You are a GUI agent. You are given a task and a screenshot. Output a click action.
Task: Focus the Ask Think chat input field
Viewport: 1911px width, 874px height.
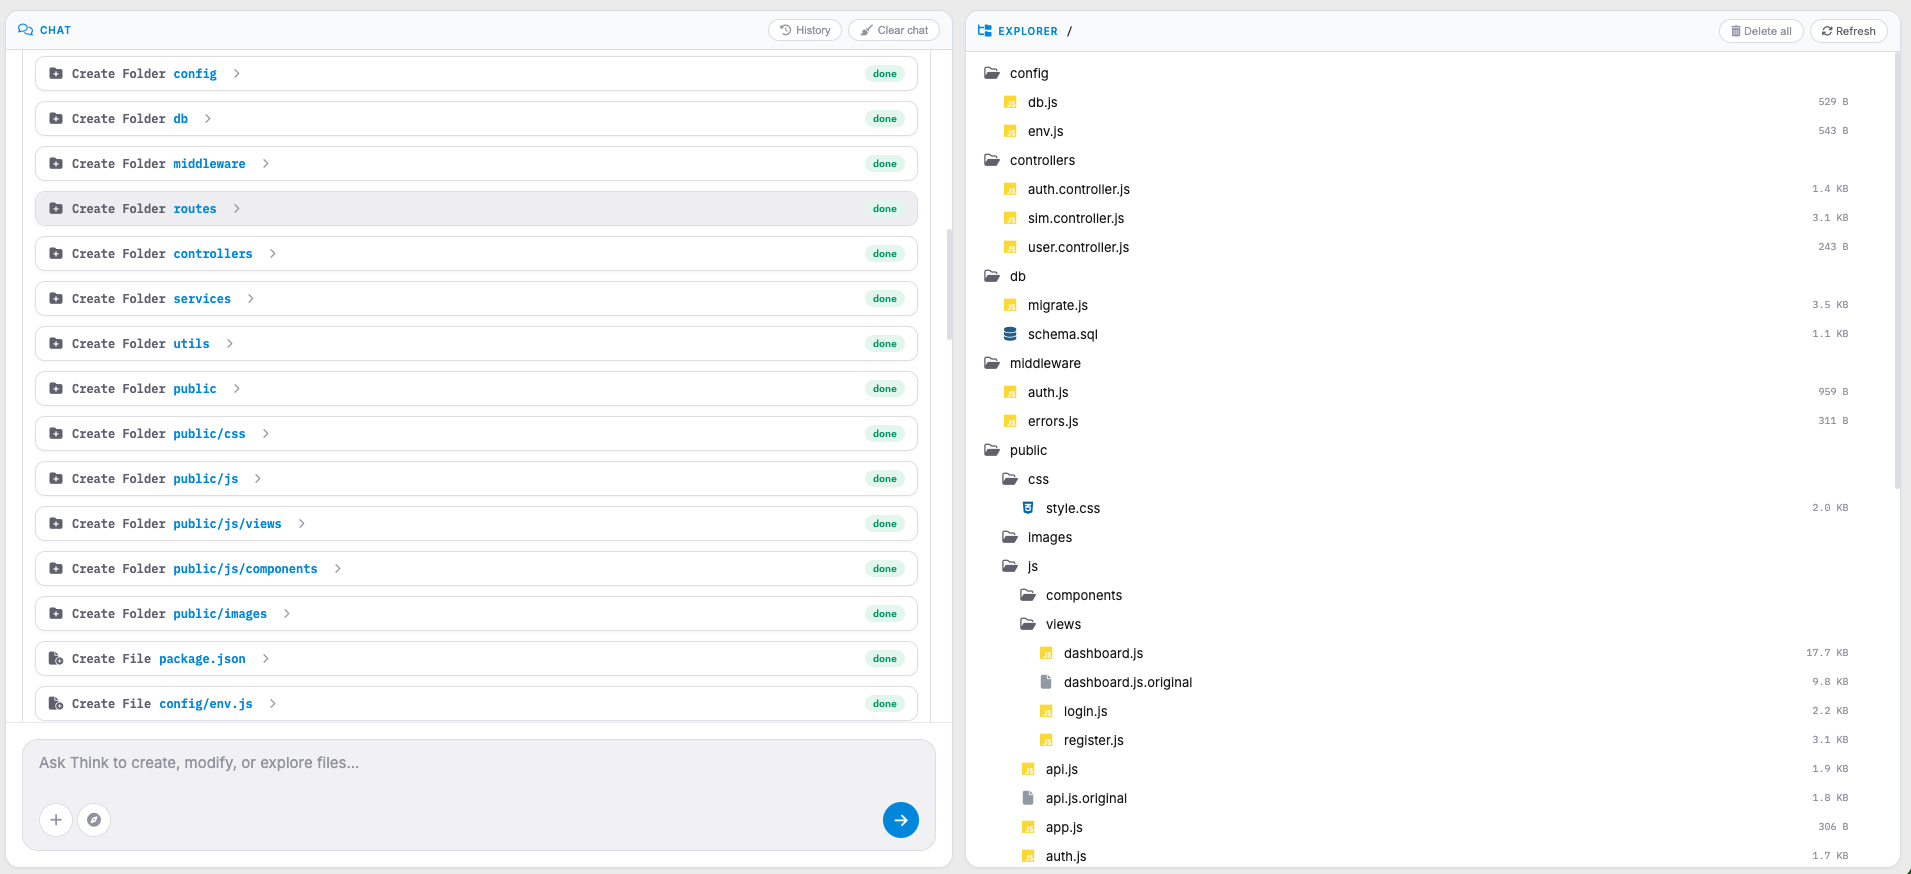[479, 763]
